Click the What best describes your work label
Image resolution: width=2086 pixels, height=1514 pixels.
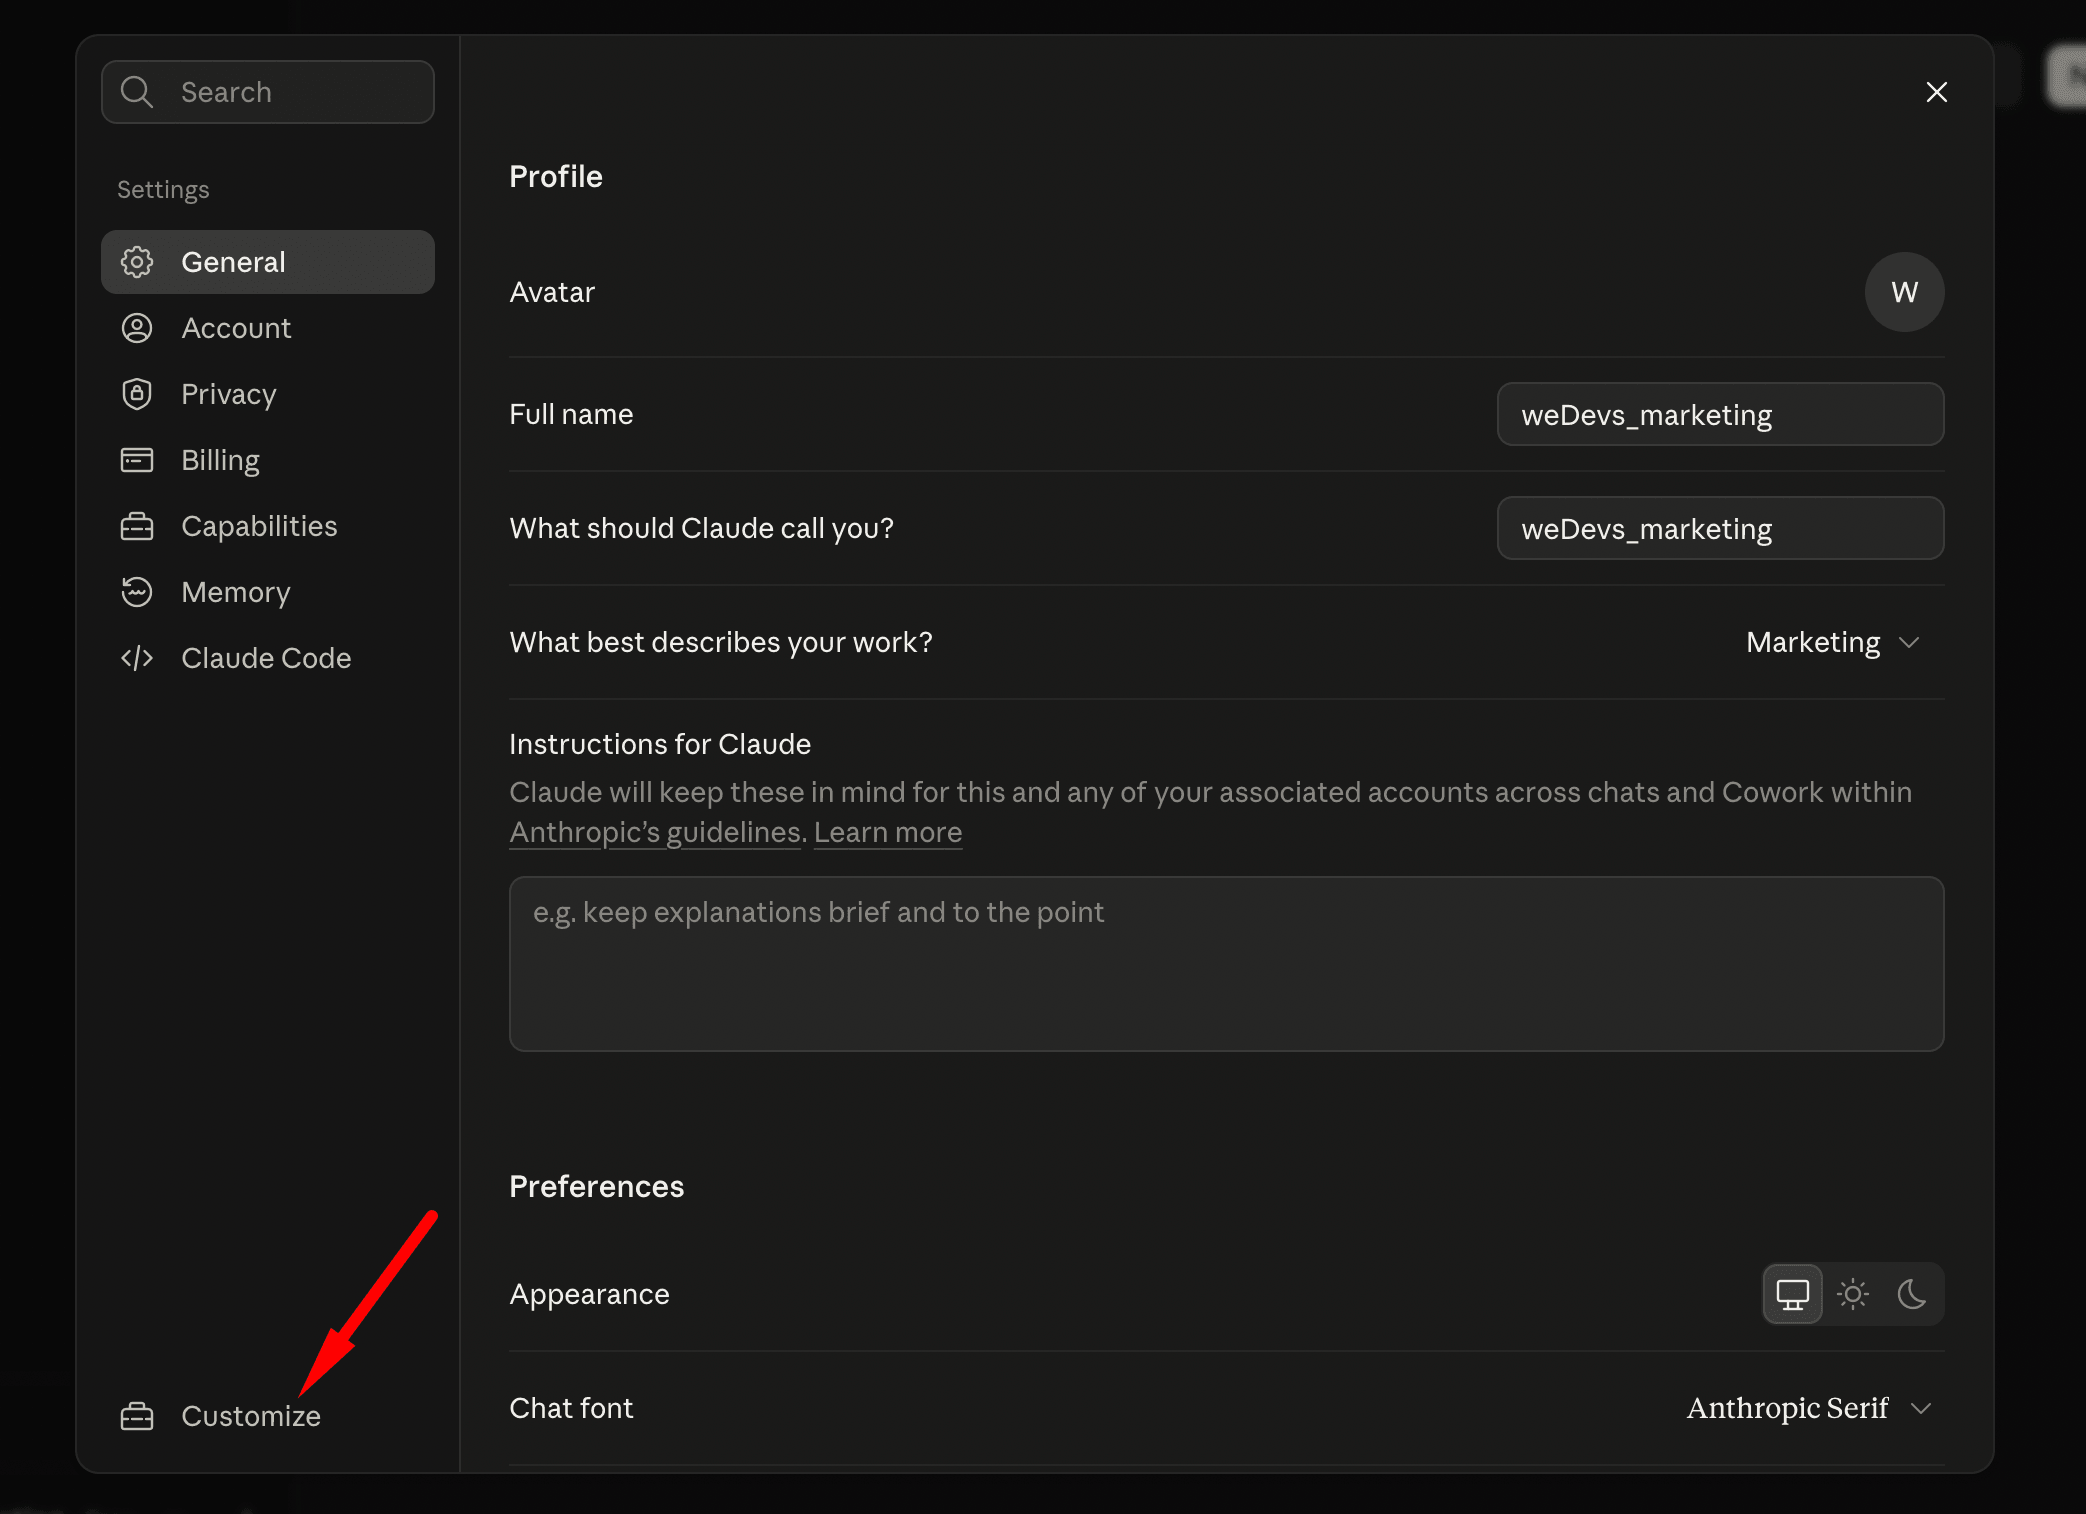pyautogui.click(x=721, y=642)
